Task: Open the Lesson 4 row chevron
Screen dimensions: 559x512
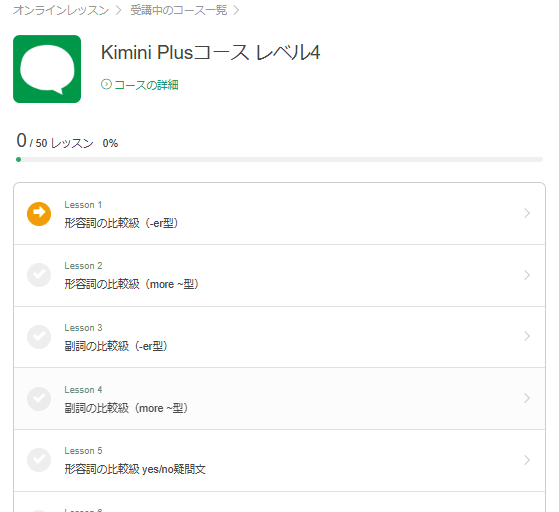Action: [x=527, y=398]
